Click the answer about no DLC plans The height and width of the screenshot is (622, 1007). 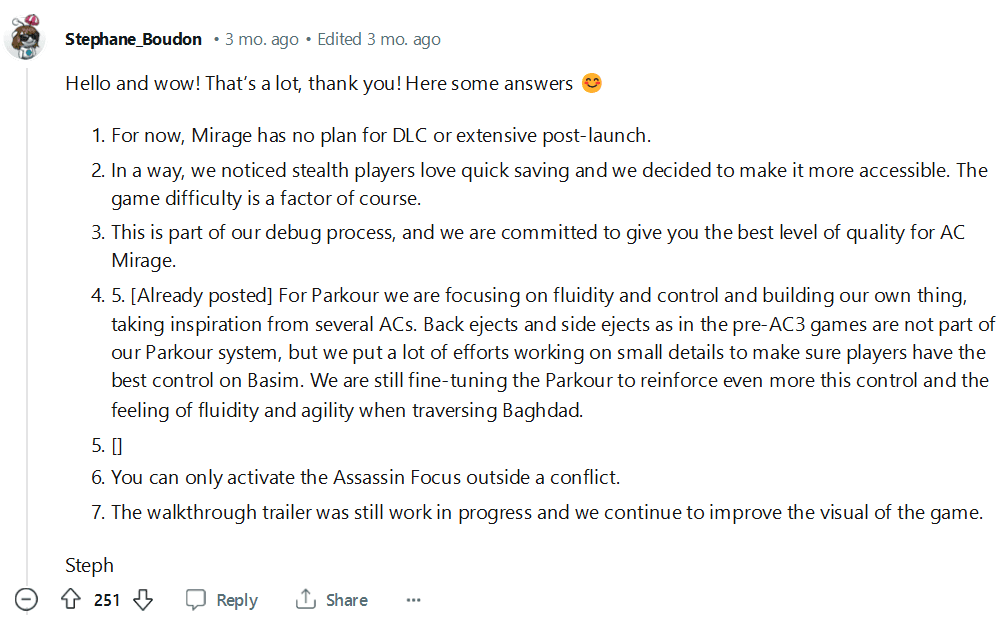point(381,134)
